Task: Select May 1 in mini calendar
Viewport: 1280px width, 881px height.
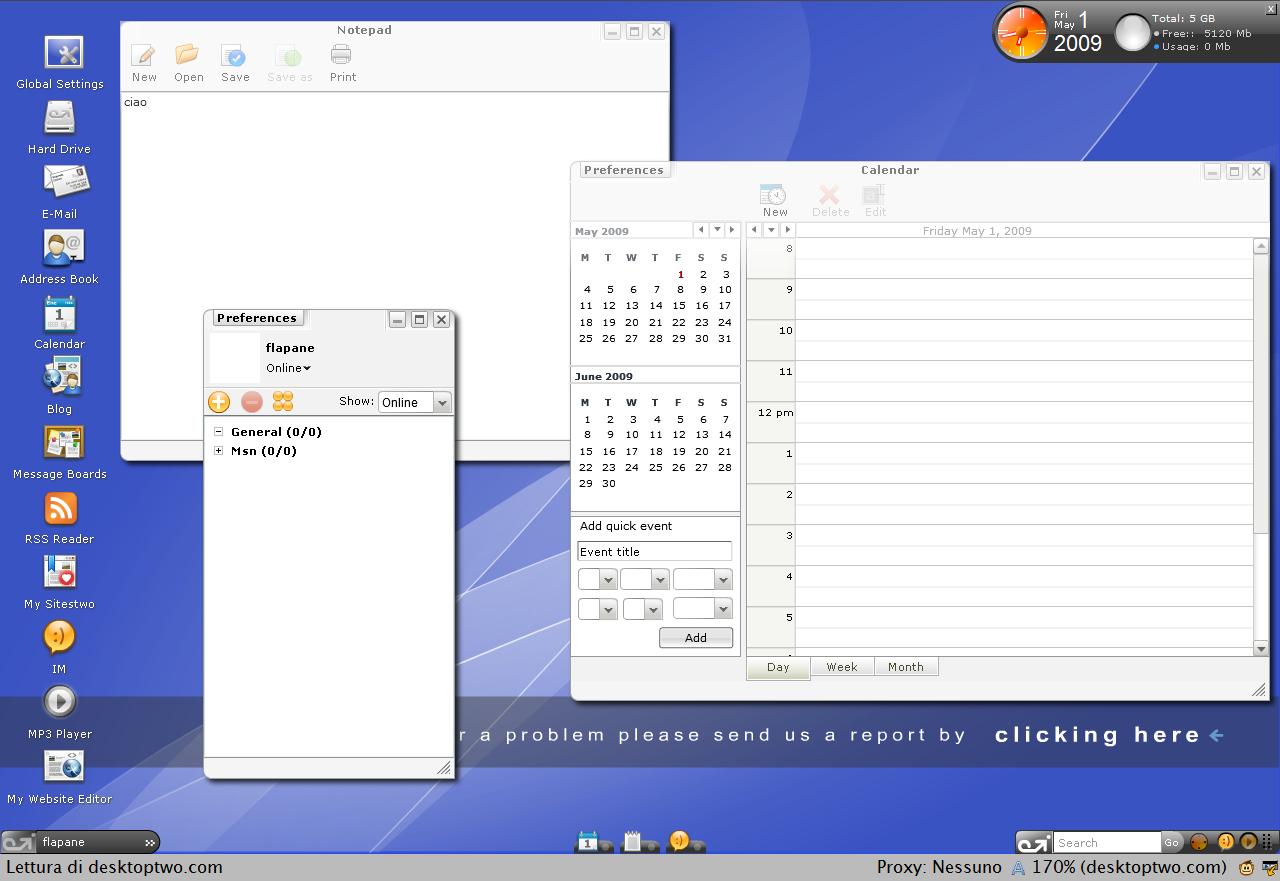Action: click(x=680, y=274)
